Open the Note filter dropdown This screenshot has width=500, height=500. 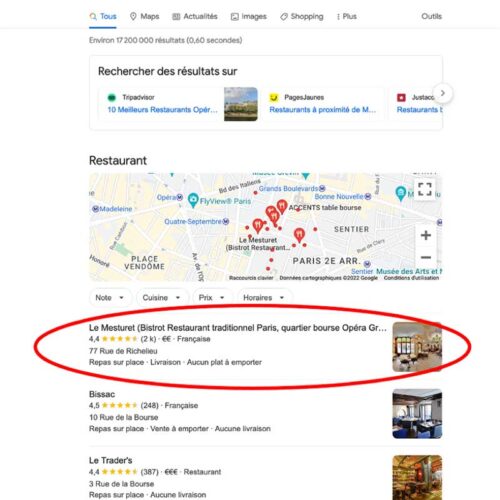[110, 297]
